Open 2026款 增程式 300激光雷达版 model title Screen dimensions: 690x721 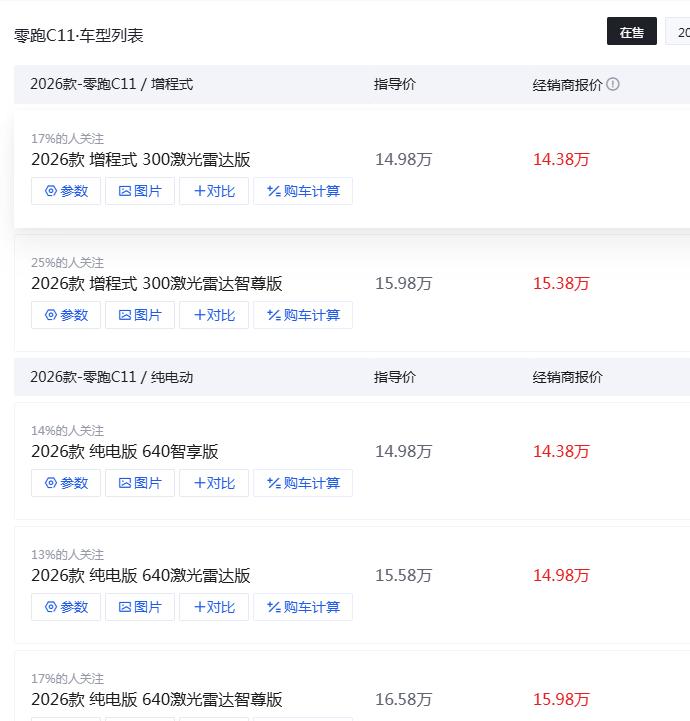[x=141, y=160]
